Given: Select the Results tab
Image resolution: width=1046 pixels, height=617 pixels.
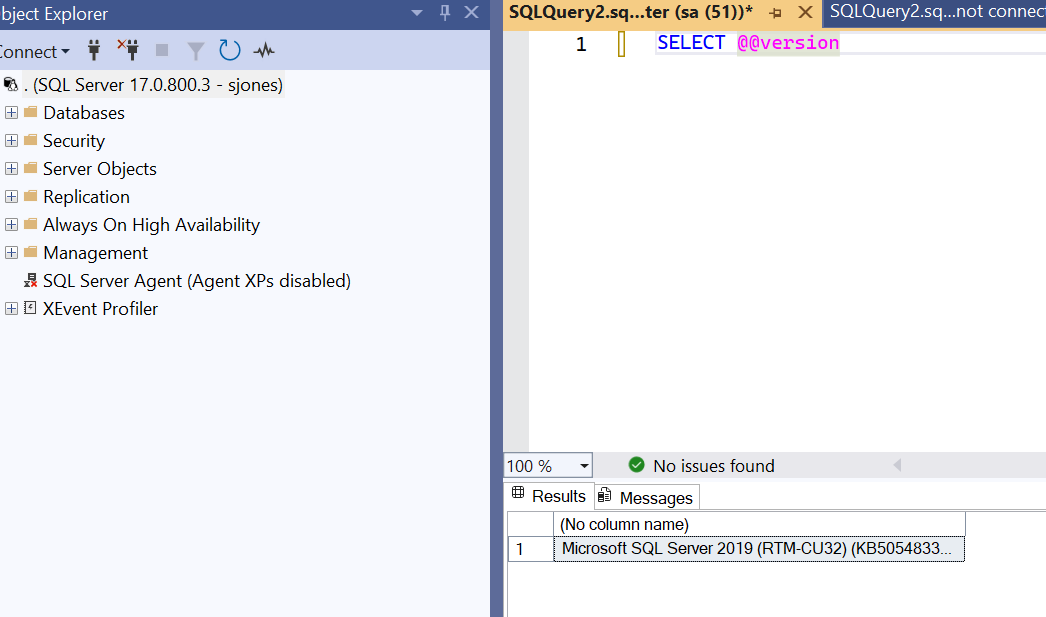Looking at the screenshot, I should click(x=549, y=496).
